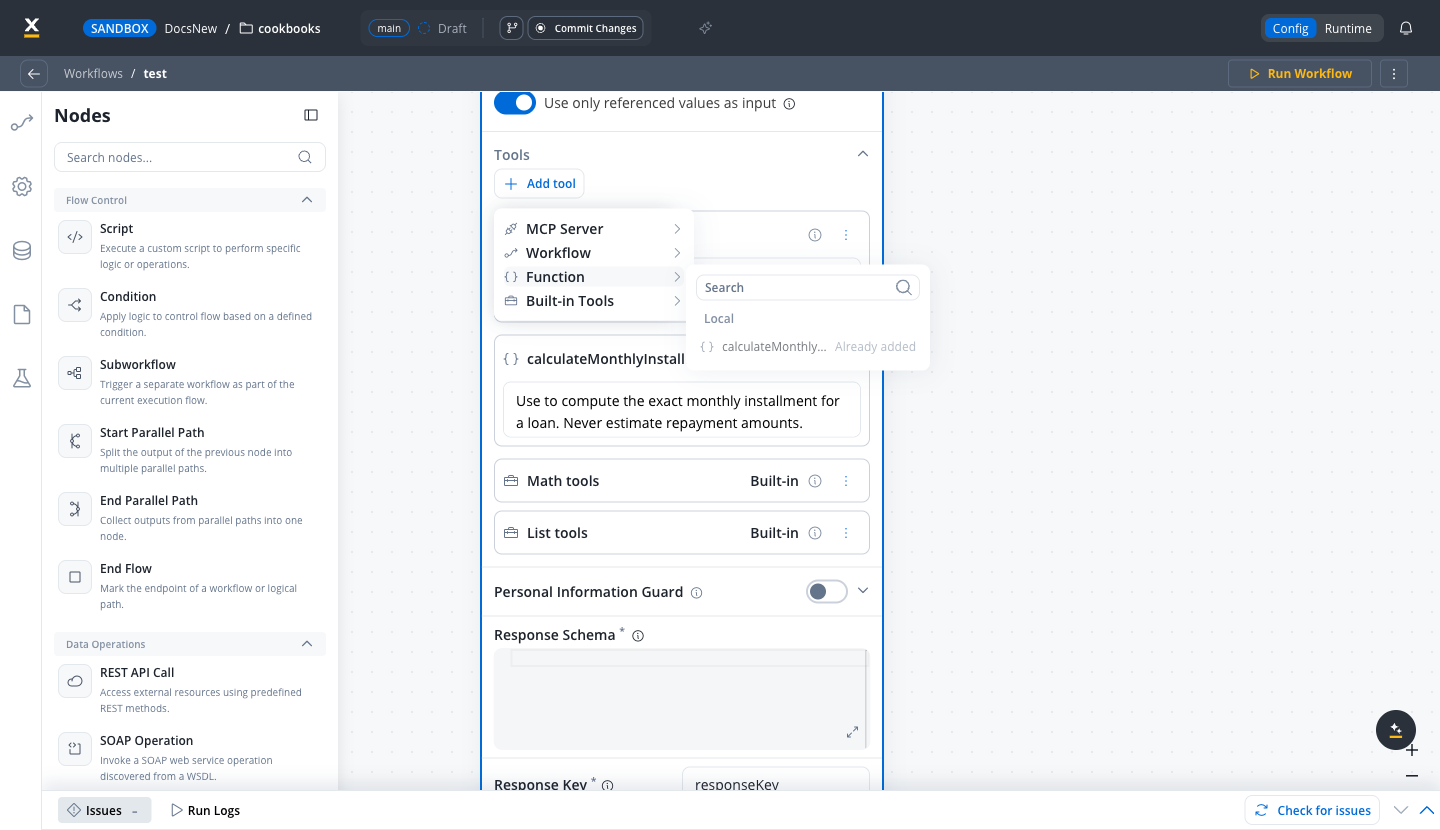Open the Built-in Tools submenu
The image size is (1440, 830).
click(x=593, y=301)
